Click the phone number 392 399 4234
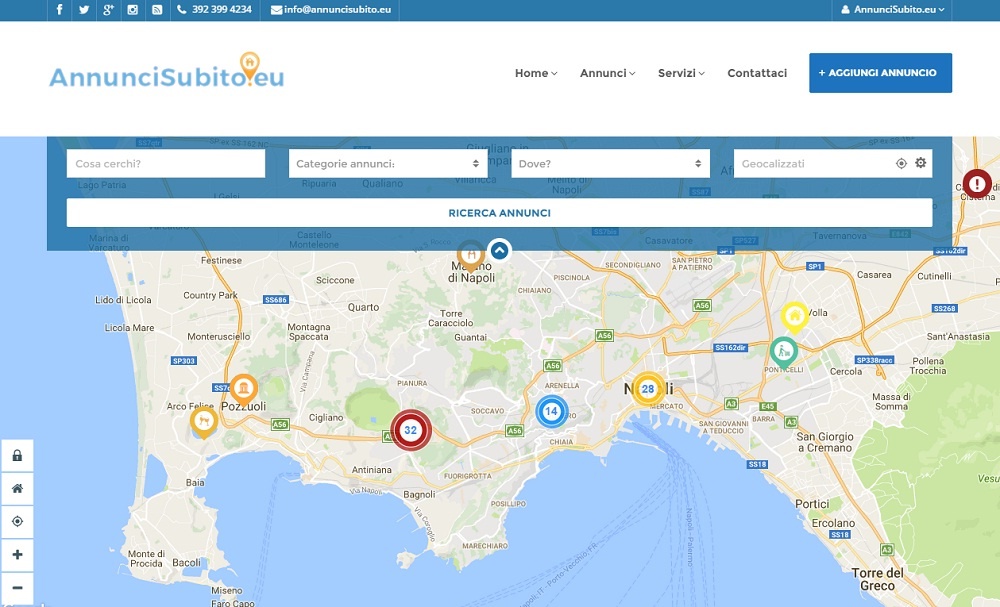 coord(215,10)
